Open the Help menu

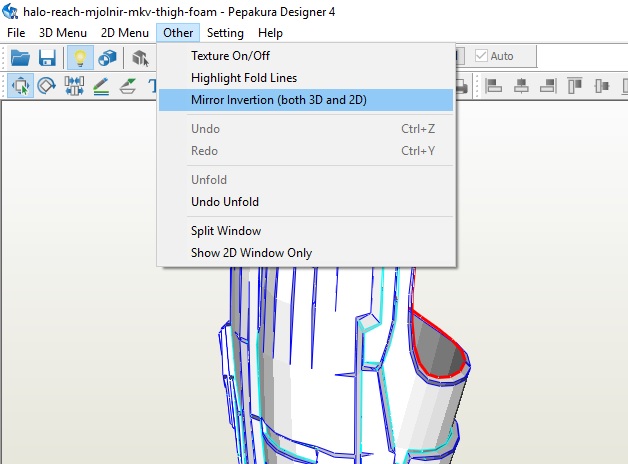pos(270,33)
